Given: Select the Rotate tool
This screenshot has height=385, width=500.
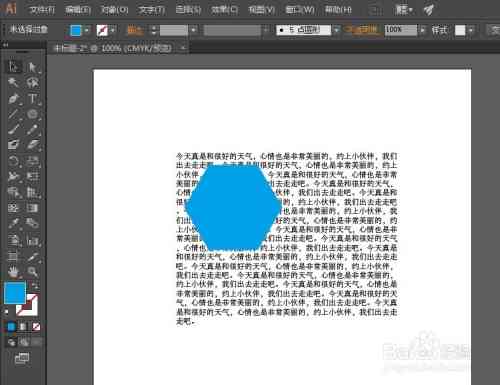Looking at the screenshot, I should click(x=13, y=161).
